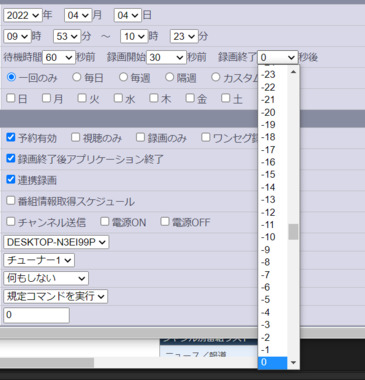Choose -20 in the dropdown list
Viewport: 365px width, 380px height.
coord(273,112)
